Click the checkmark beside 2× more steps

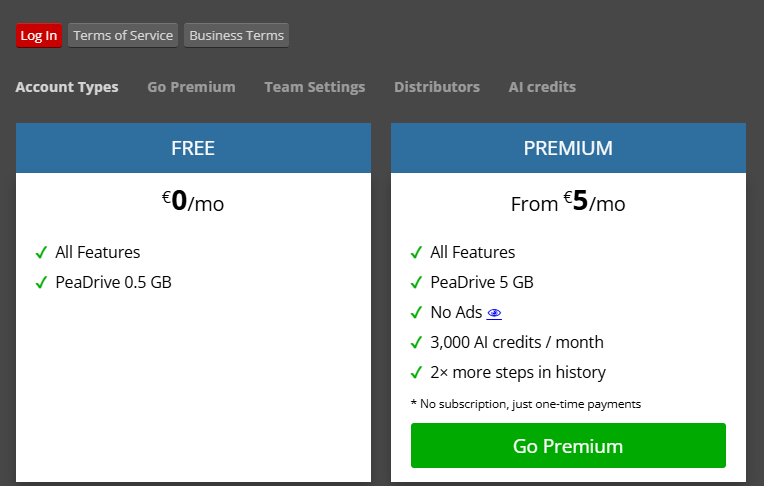click(416, 372)
